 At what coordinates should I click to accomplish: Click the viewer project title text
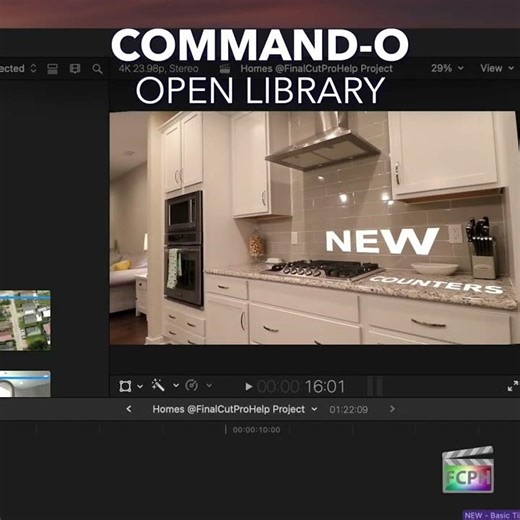coord(316,69)
